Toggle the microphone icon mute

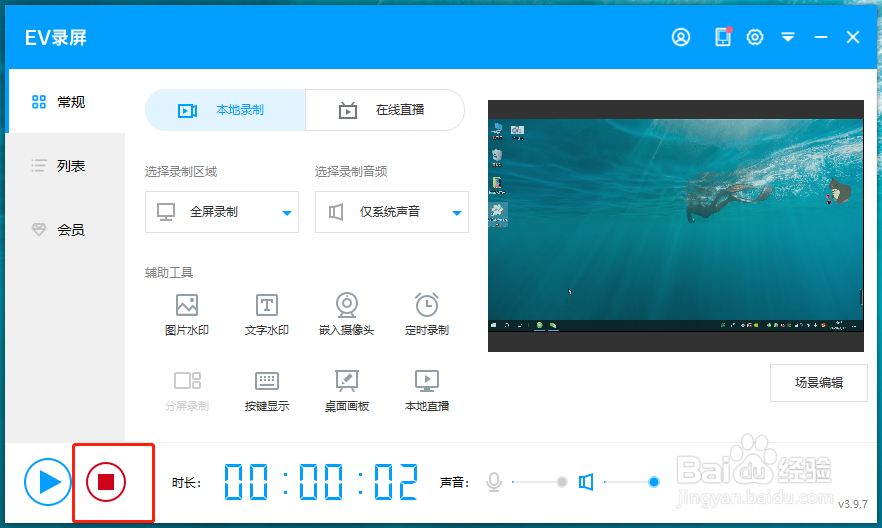point(494,482)
